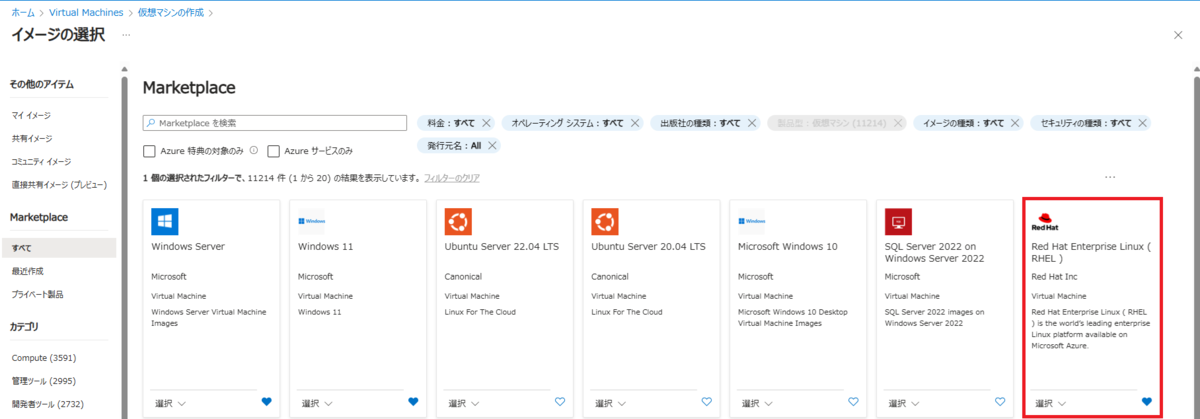Click the Microsoft Windows 10 logo
This screenshot has width=1200, height=419.
751,221
